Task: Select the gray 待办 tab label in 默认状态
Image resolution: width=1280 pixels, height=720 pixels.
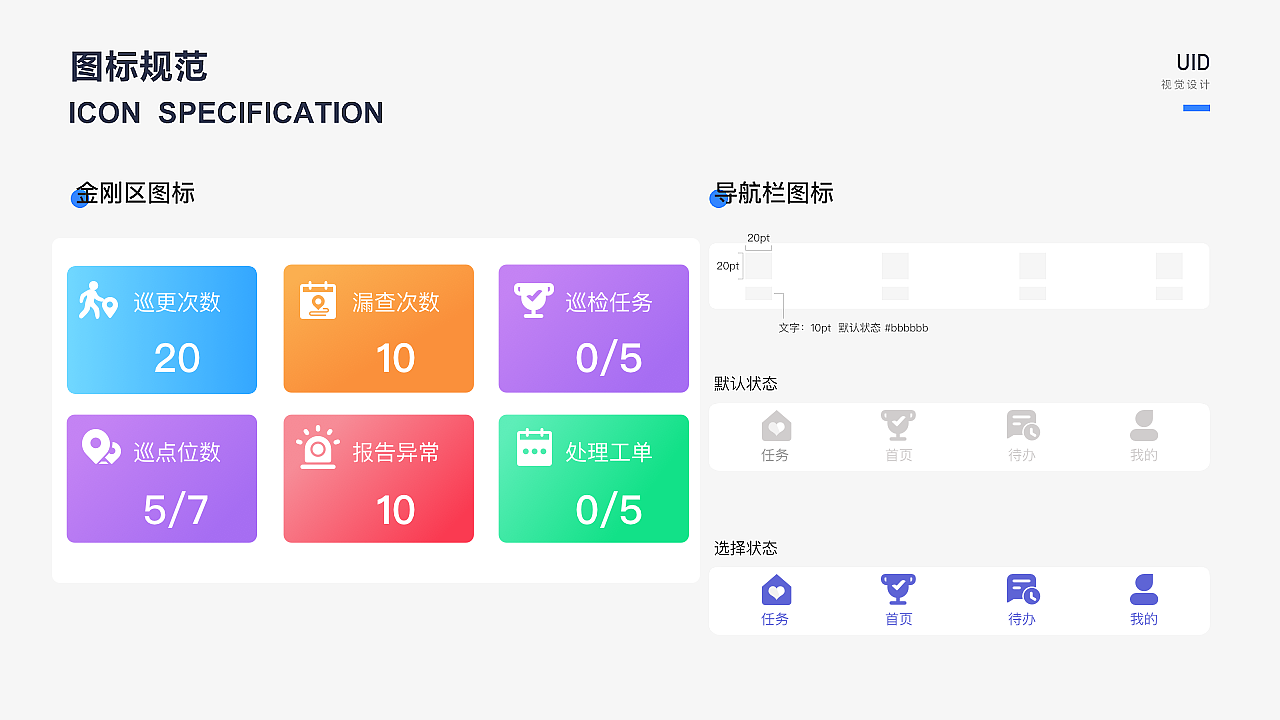Action: point(1022,455)
